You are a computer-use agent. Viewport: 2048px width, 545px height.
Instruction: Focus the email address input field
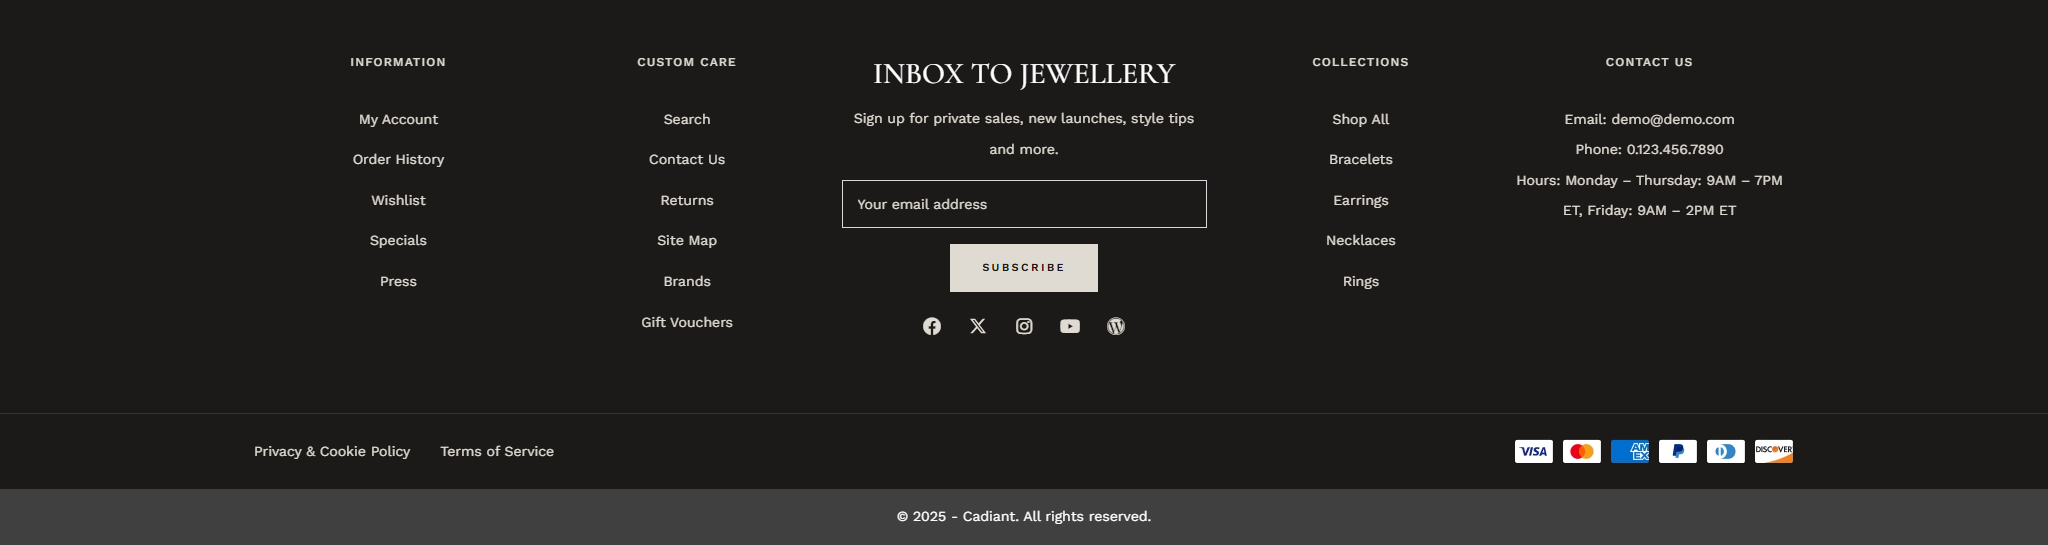point(1024,204)
